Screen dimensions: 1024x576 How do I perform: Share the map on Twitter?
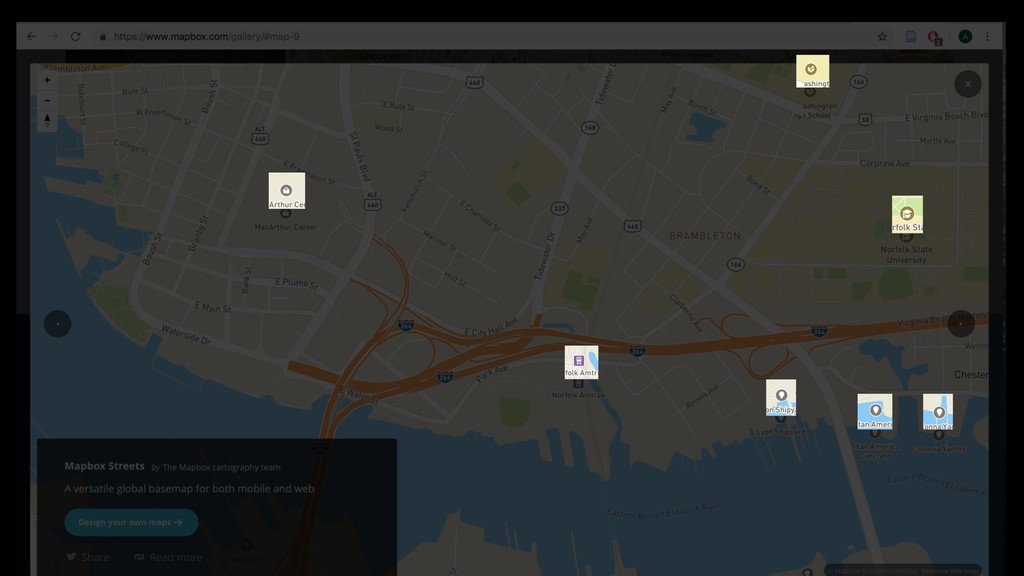click(88, 557)
